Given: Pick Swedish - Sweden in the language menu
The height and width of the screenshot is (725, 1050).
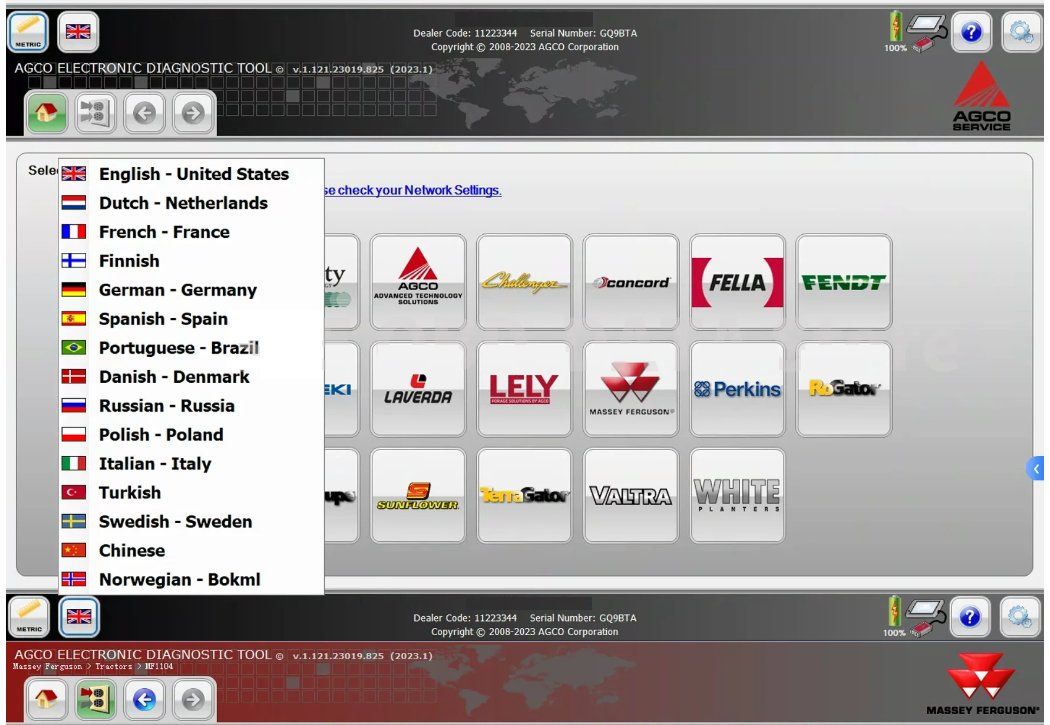Looking at the screenshot, I should (175, 522).
